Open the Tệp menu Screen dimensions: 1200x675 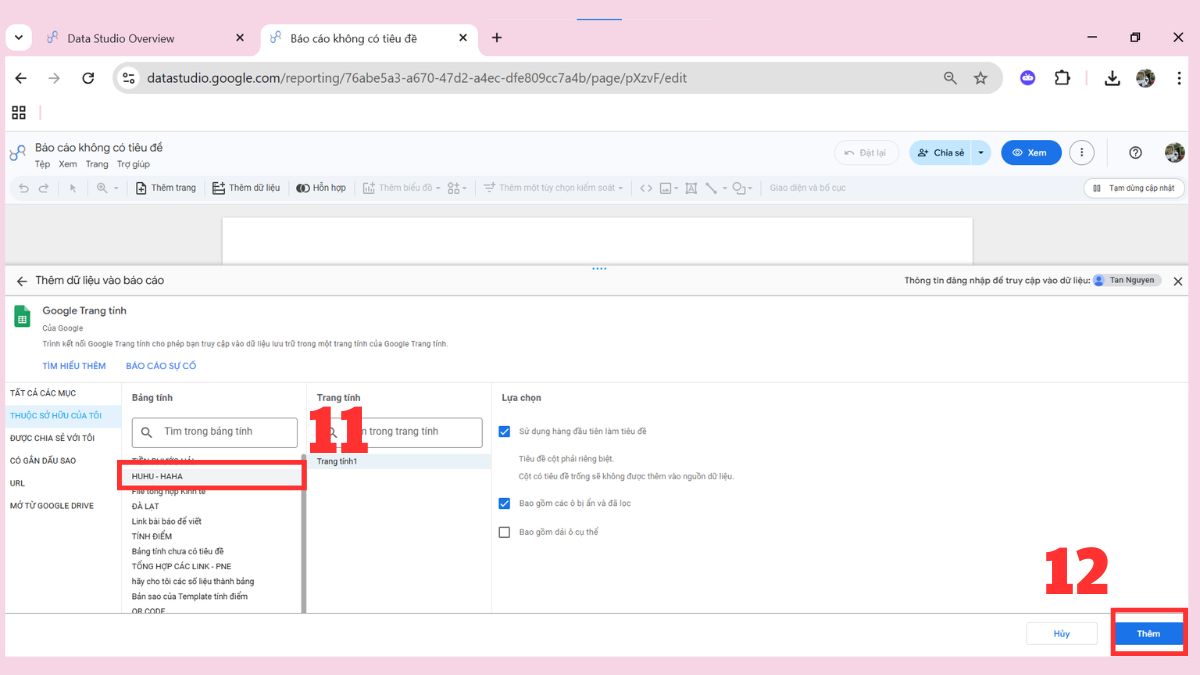[x=42, y=164]
